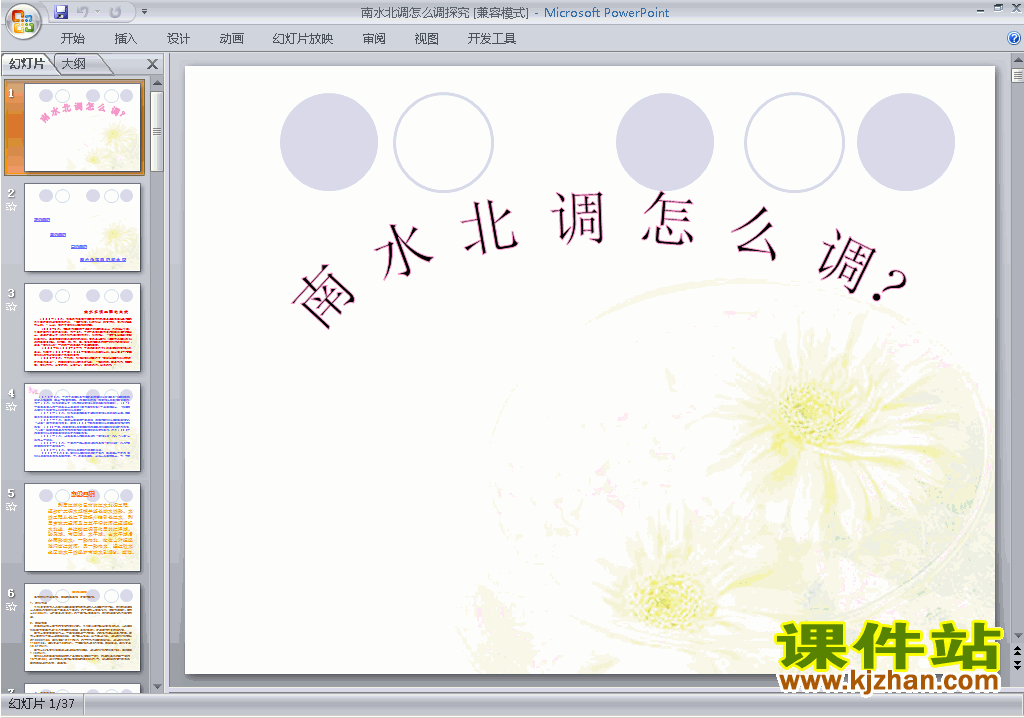The image size is (1024, 718).
Task: Click the thumbnail pane scrollbar handle
Action: click(x=157, y=131)
